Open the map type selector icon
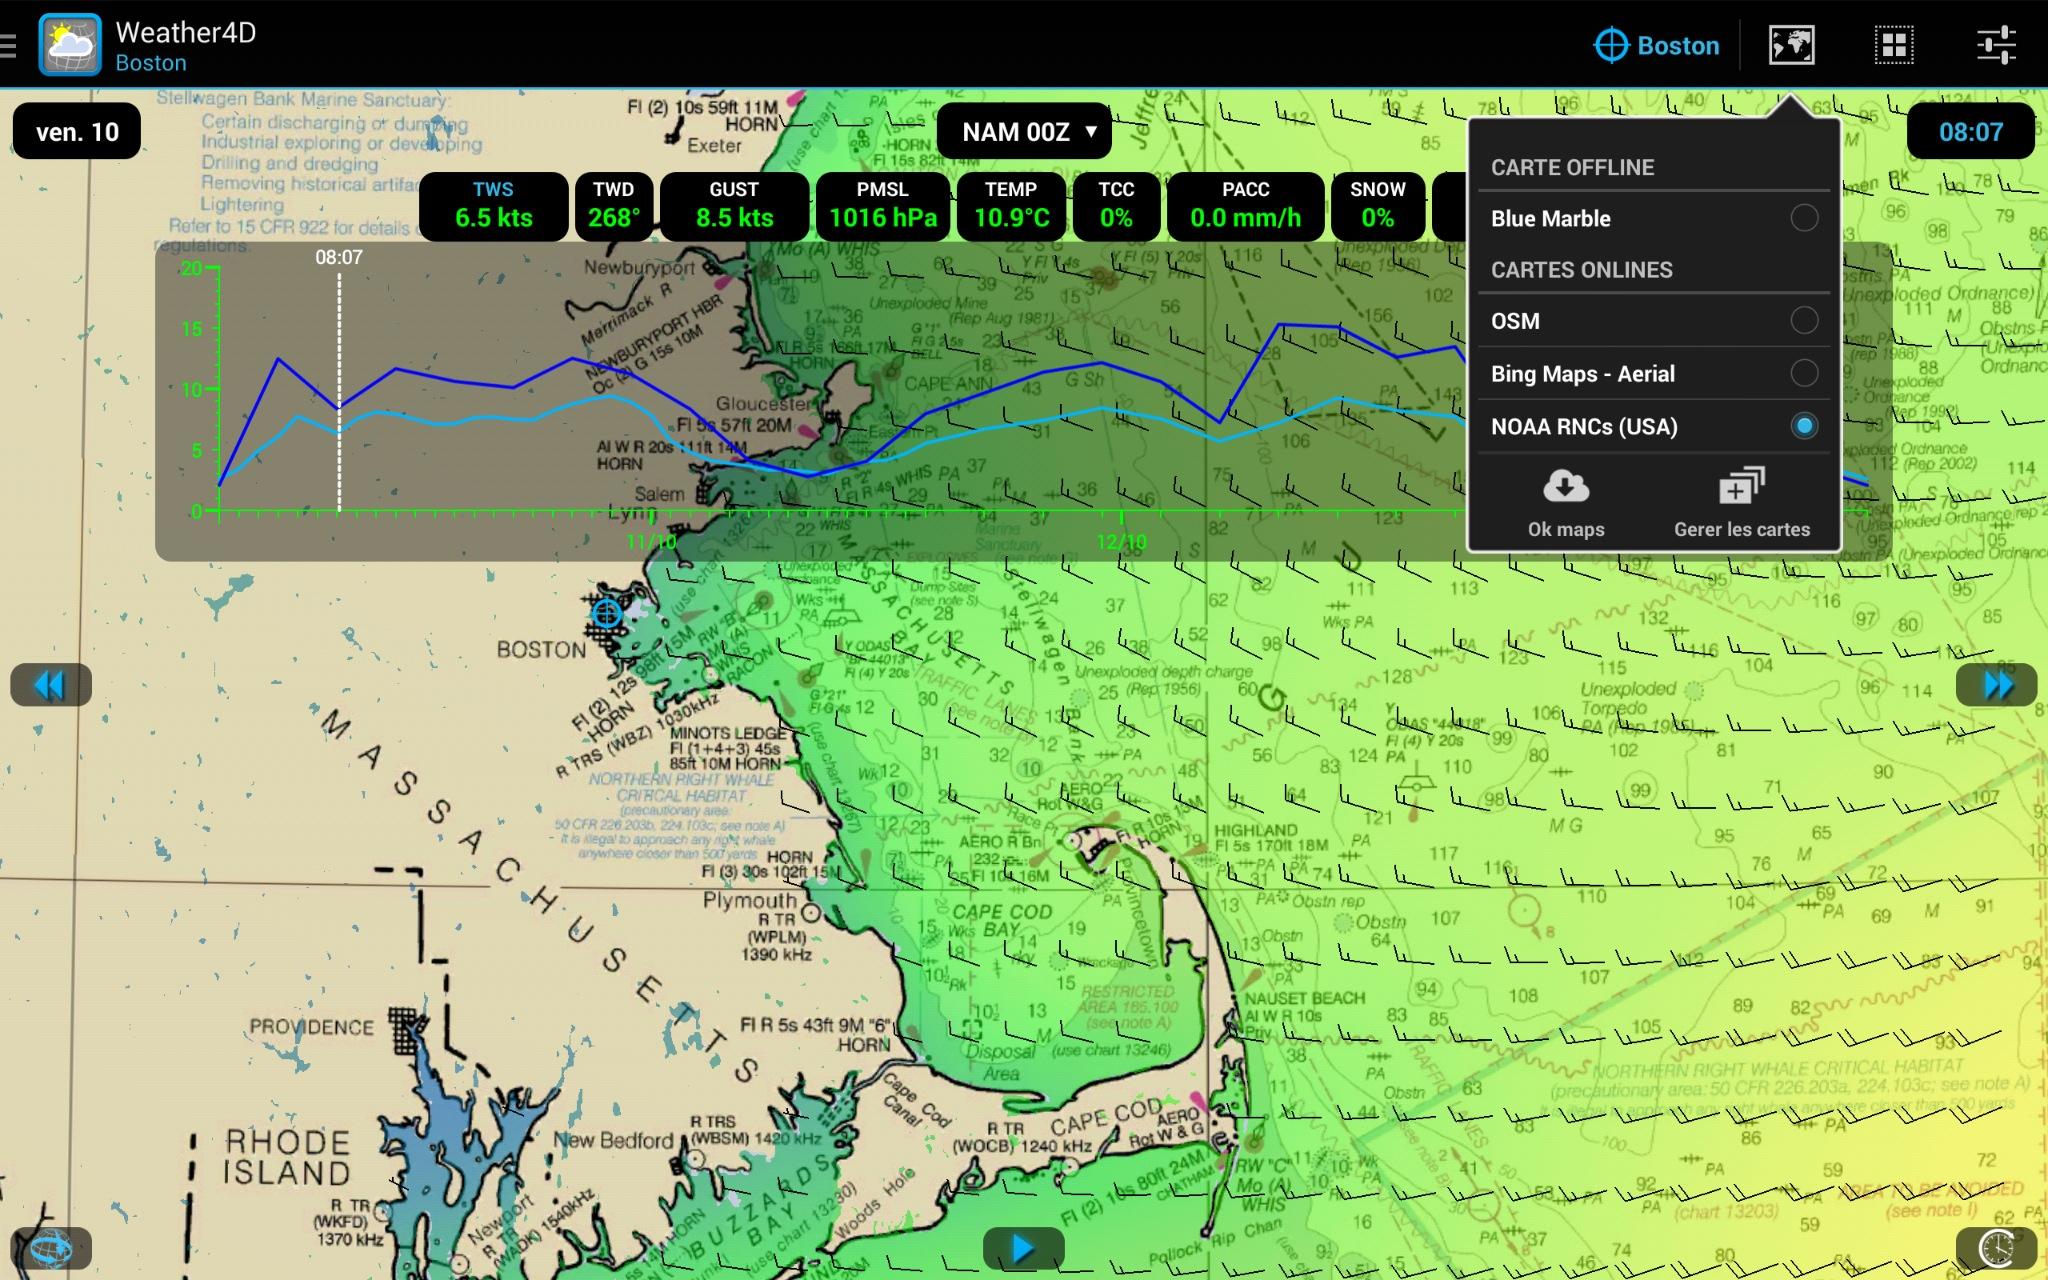The width and height of the screenshot is (2048, 1280). 1791,45
